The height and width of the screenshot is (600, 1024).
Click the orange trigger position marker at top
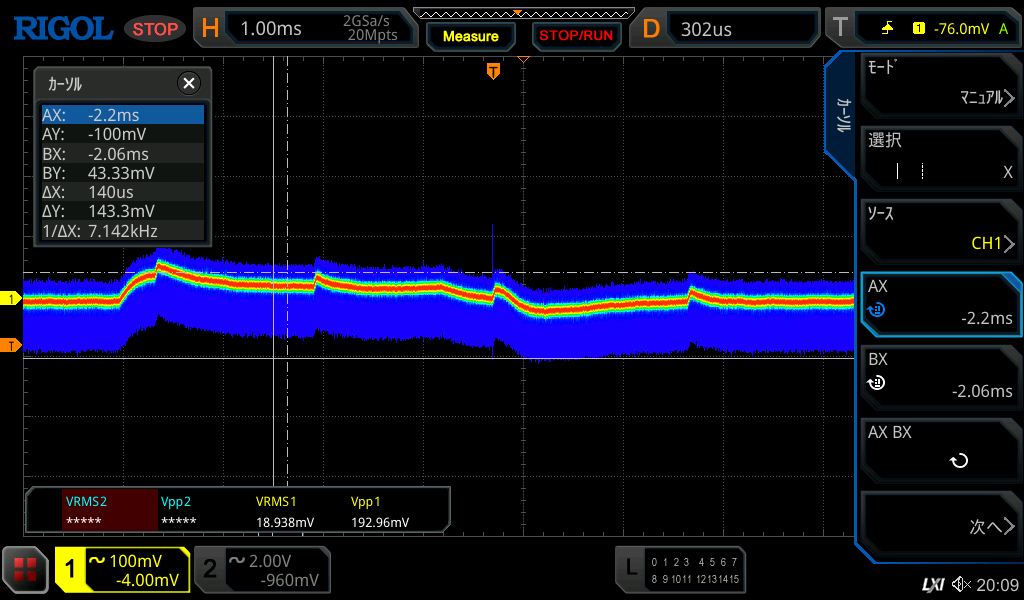point(493,70)
